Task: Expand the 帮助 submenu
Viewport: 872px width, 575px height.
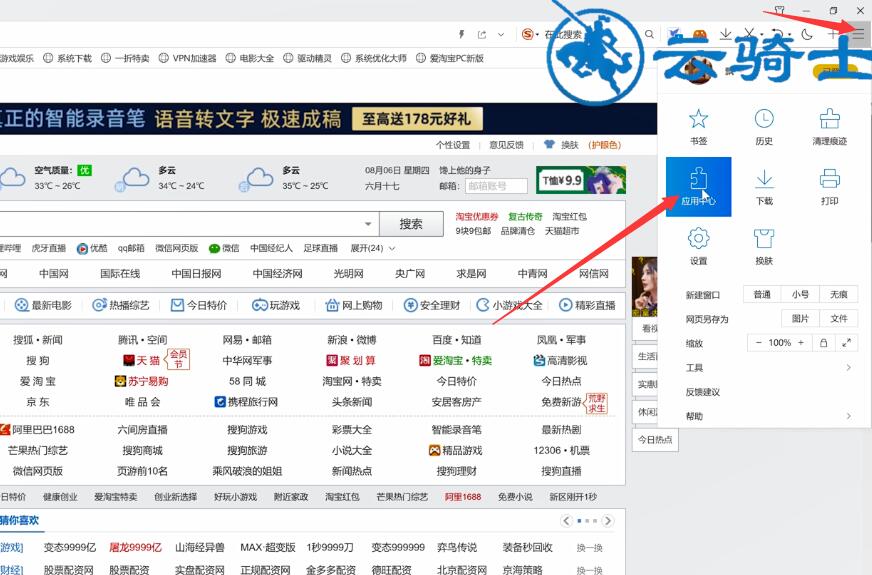Action: (x=768, y=416)
